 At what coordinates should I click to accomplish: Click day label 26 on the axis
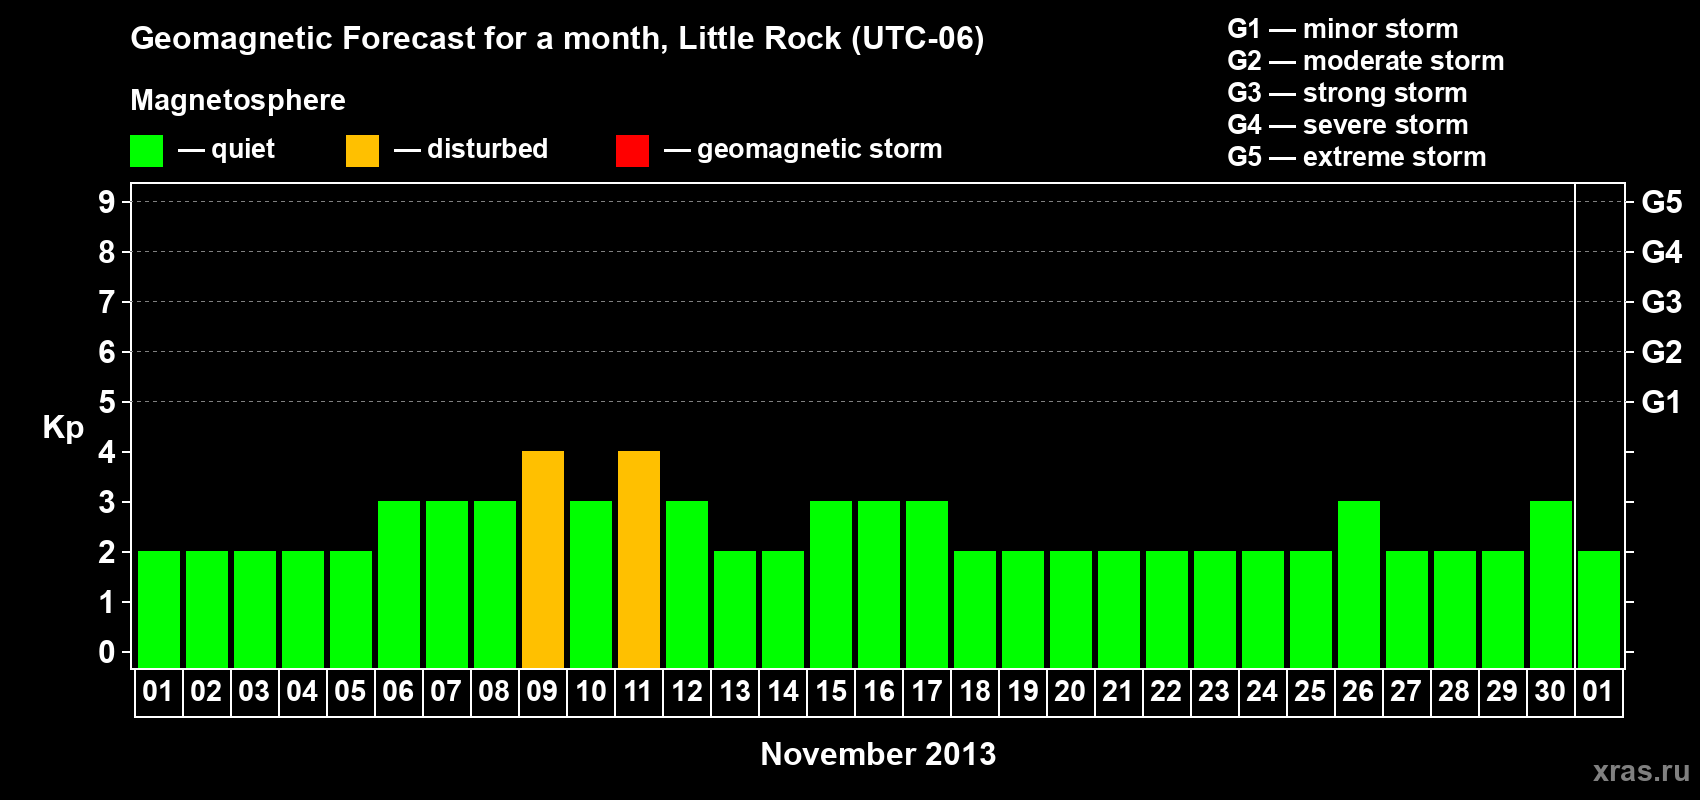tap(1358, 692)
